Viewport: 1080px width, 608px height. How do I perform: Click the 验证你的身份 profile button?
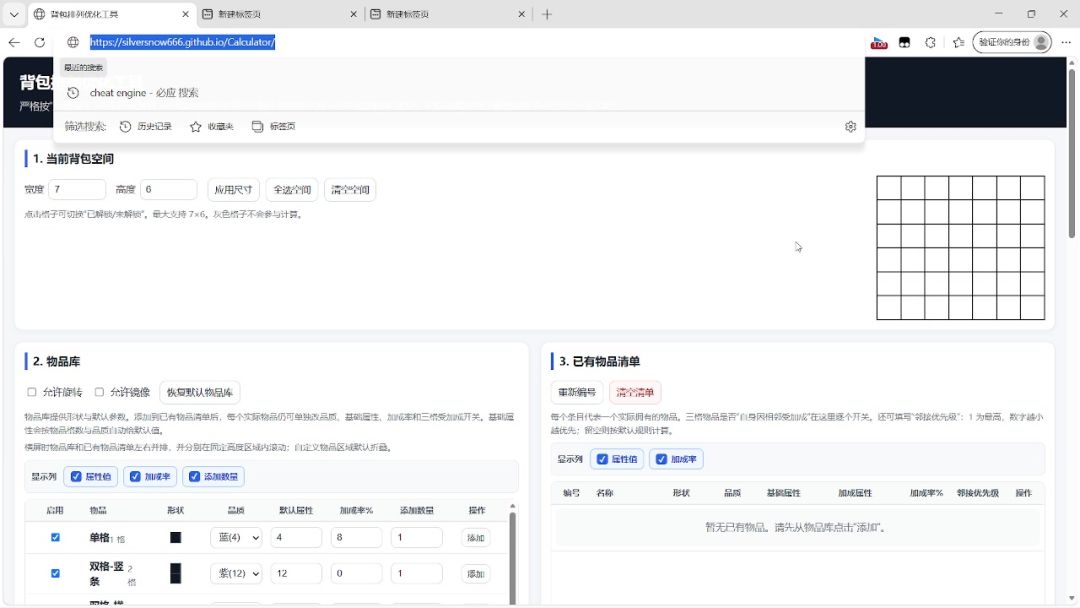coord(1012,42)
